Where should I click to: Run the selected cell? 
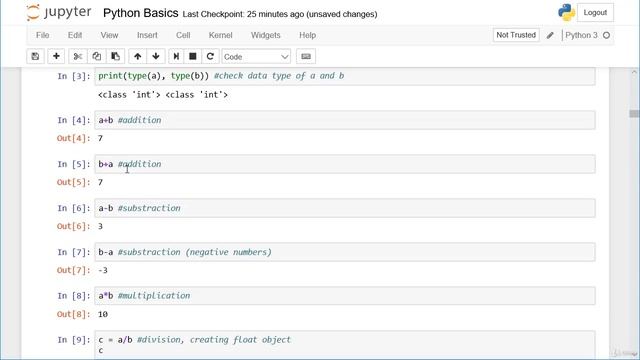(x=176, y=56)
